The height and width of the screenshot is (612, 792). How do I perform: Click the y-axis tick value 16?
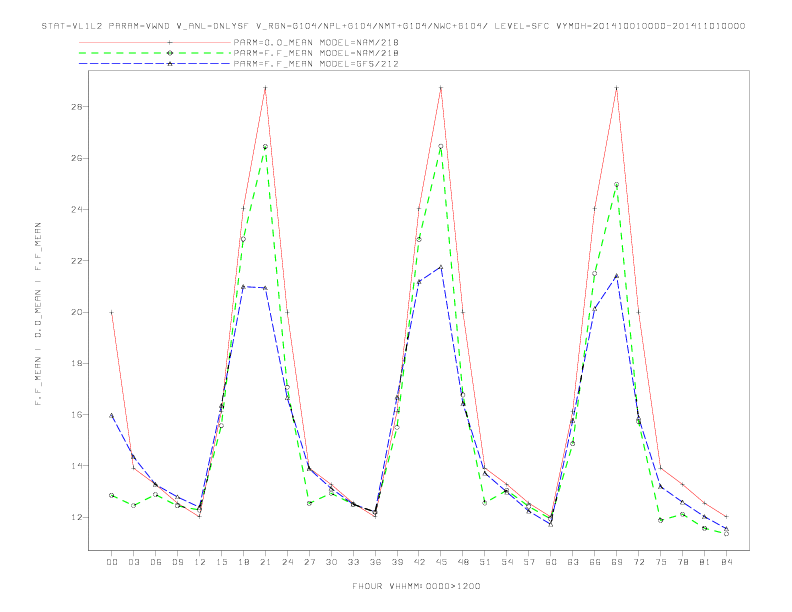[77, 415]
